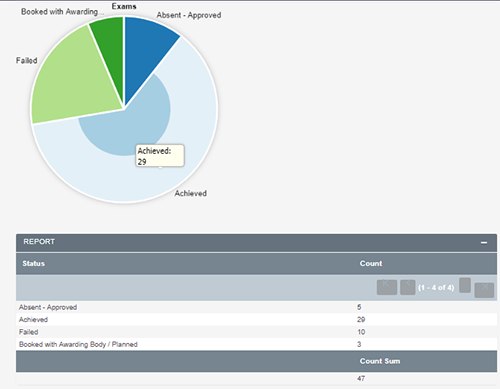Click the Failed chart label
Viewport: 500px width, 389px height.
click(x=27, y=61)
